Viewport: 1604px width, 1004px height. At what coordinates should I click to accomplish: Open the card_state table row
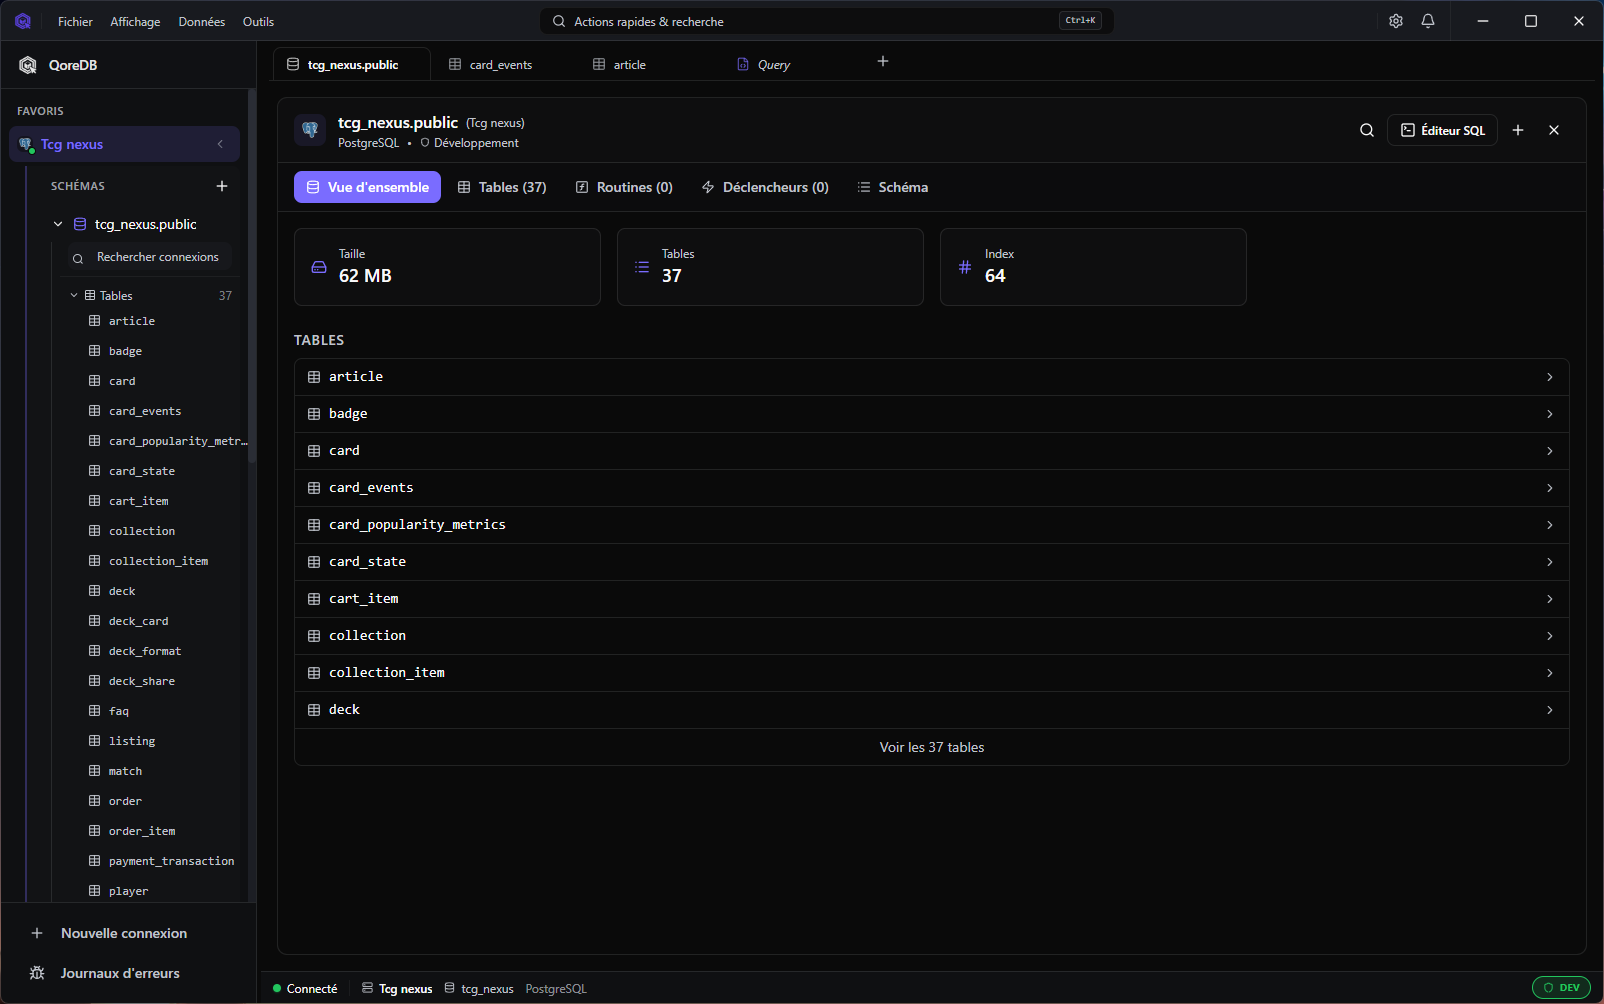pyautogui.click(x=932, y=562)
